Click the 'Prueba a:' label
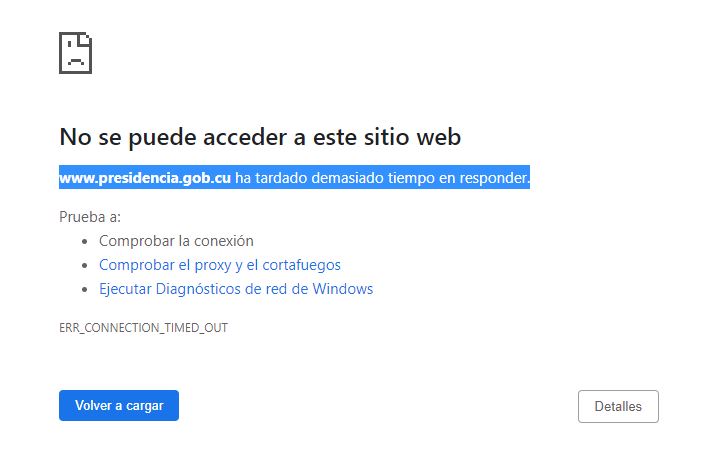The height and width of the screenshot is (467, 706). [x=90, y=216]
